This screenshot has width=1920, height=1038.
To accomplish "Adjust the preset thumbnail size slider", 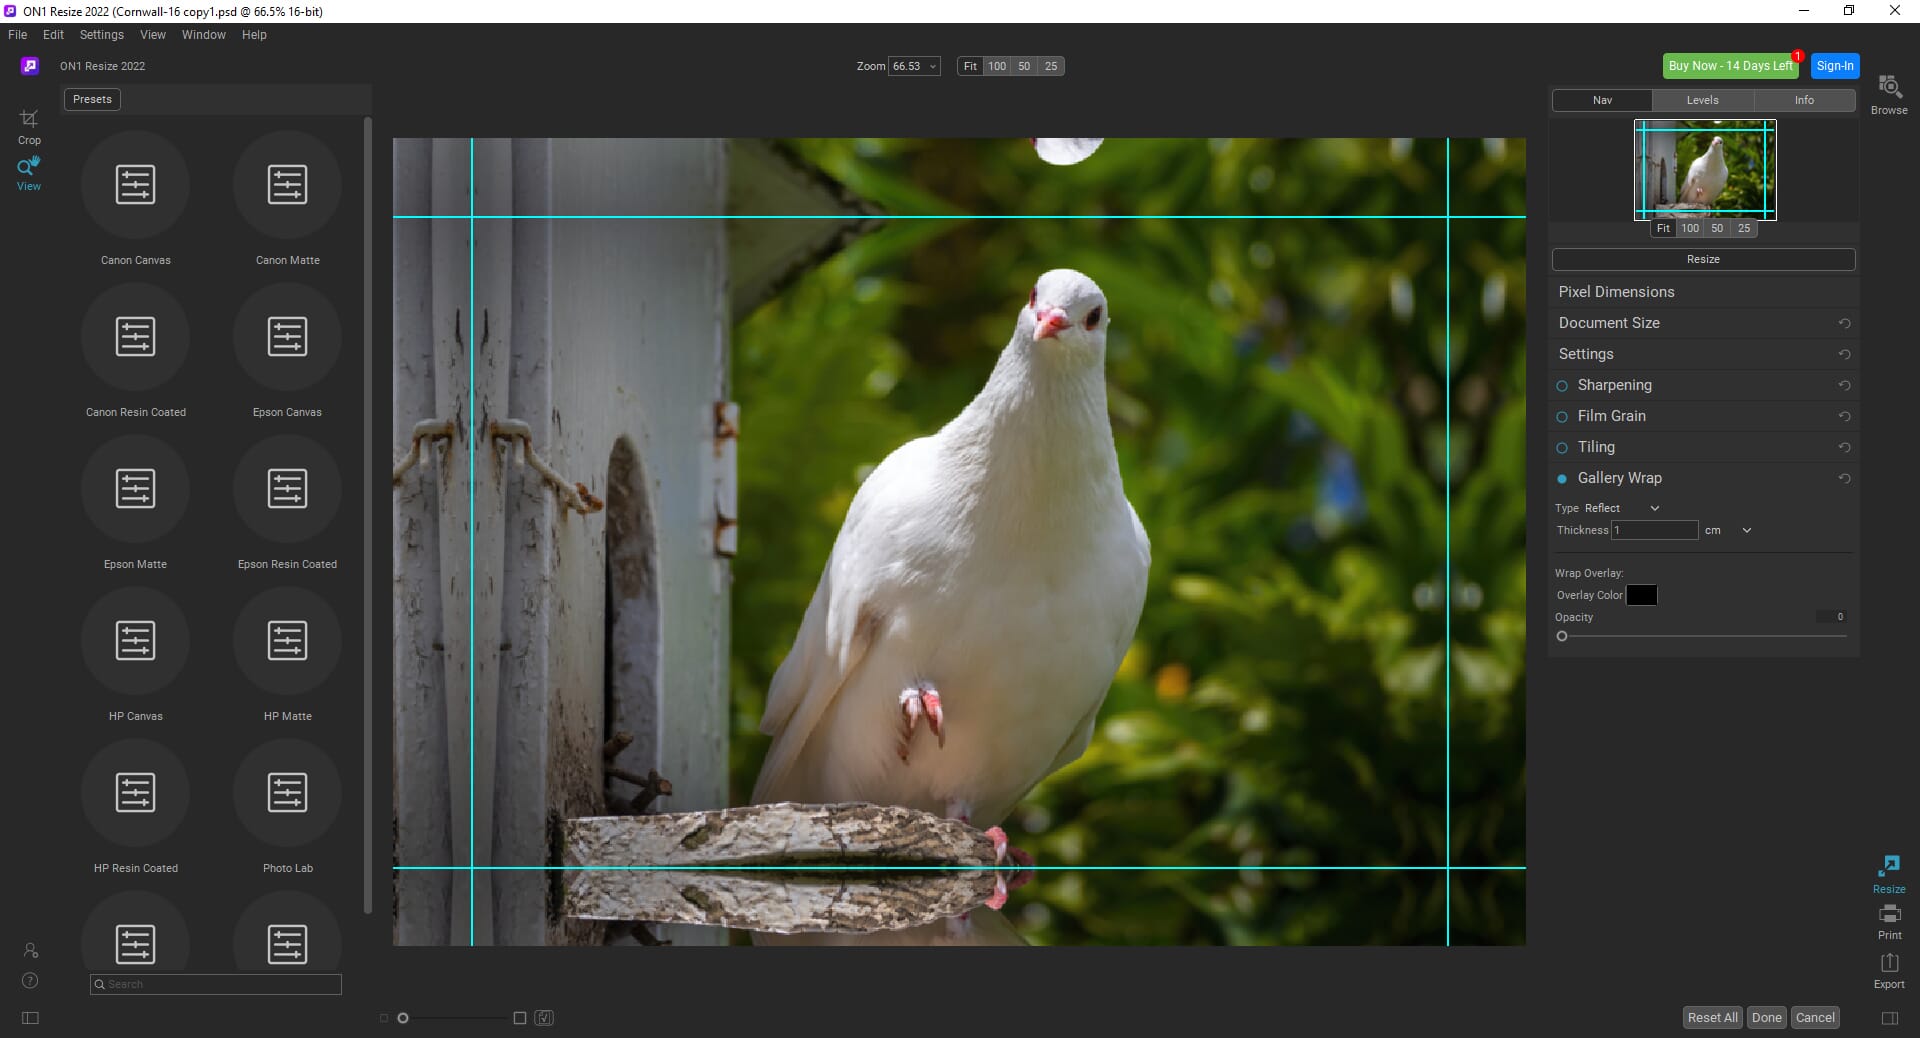I will [x=403, y=1018].
